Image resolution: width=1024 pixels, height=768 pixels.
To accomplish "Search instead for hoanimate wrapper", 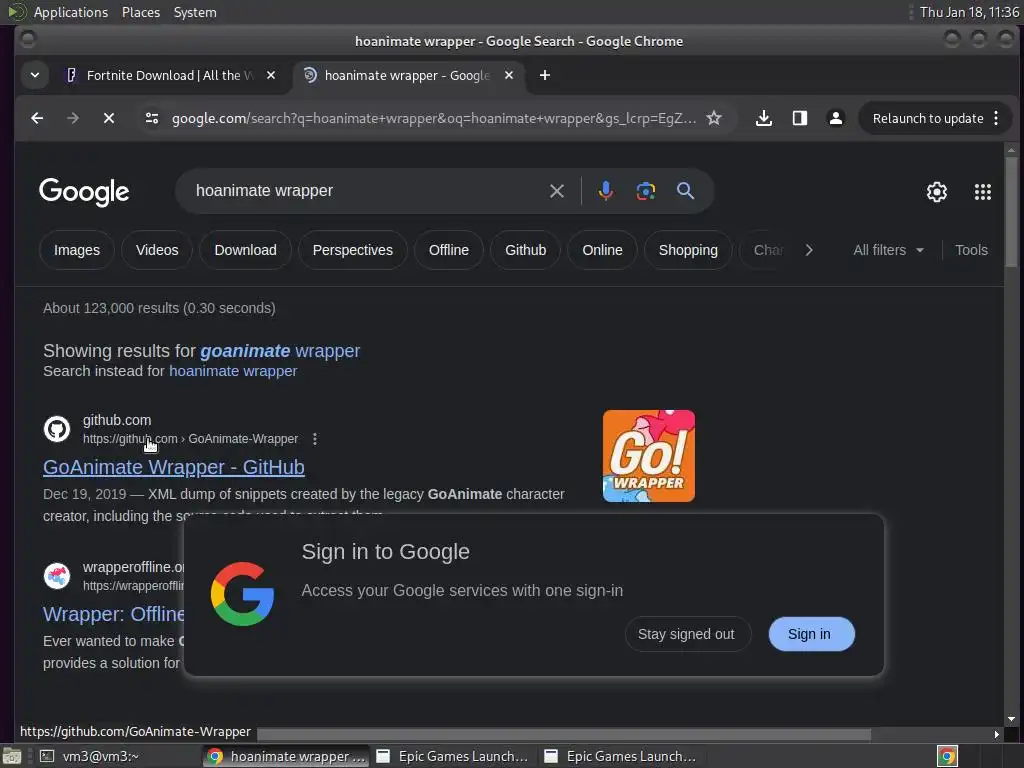I will point(233,371).
